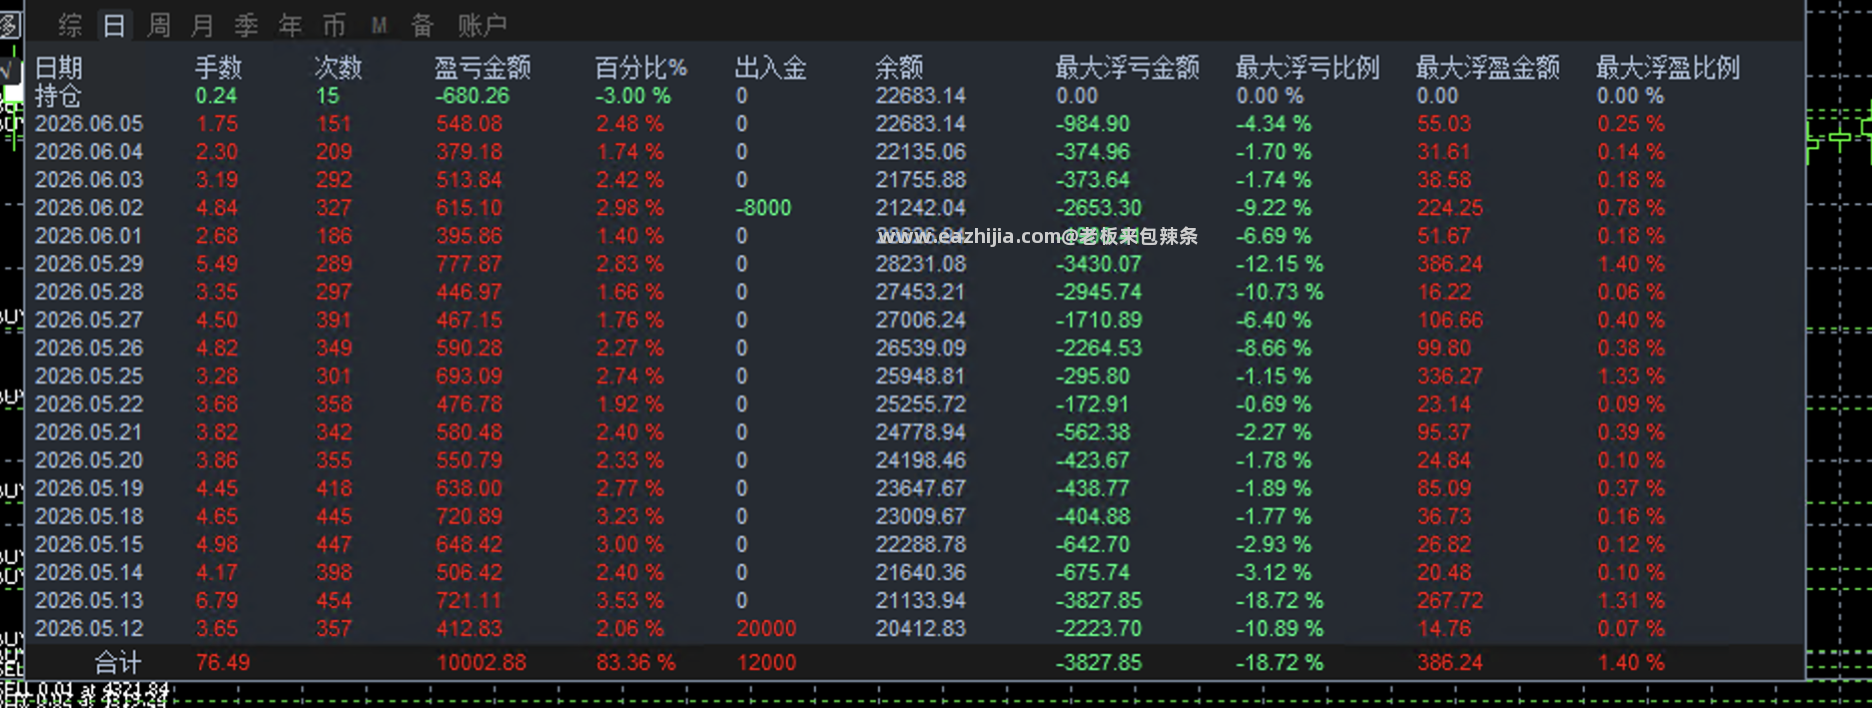Select the 2026.06.05 date row
This screenshot has height=708, width=1872.
coord(89,124)
